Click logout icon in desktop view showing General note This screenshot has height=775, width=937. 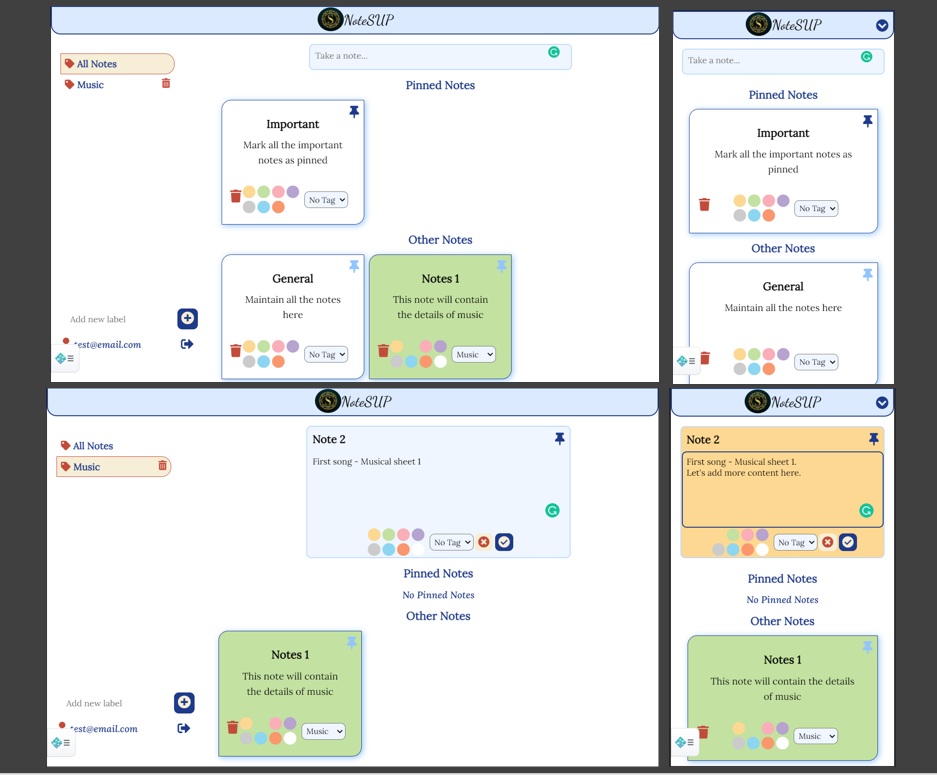(187, 344)
